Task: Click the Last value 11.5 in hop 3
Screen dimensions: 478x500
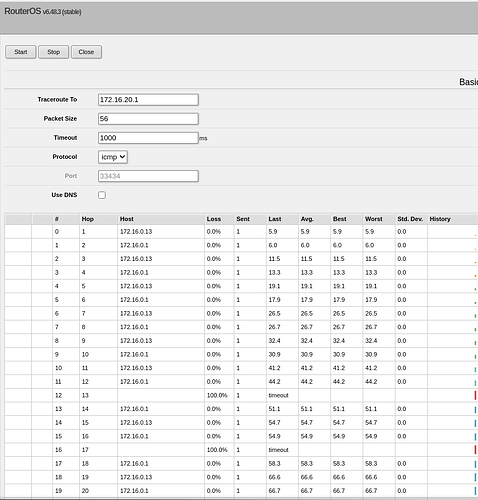Action: pyautogui.click(x=274, y=259)
